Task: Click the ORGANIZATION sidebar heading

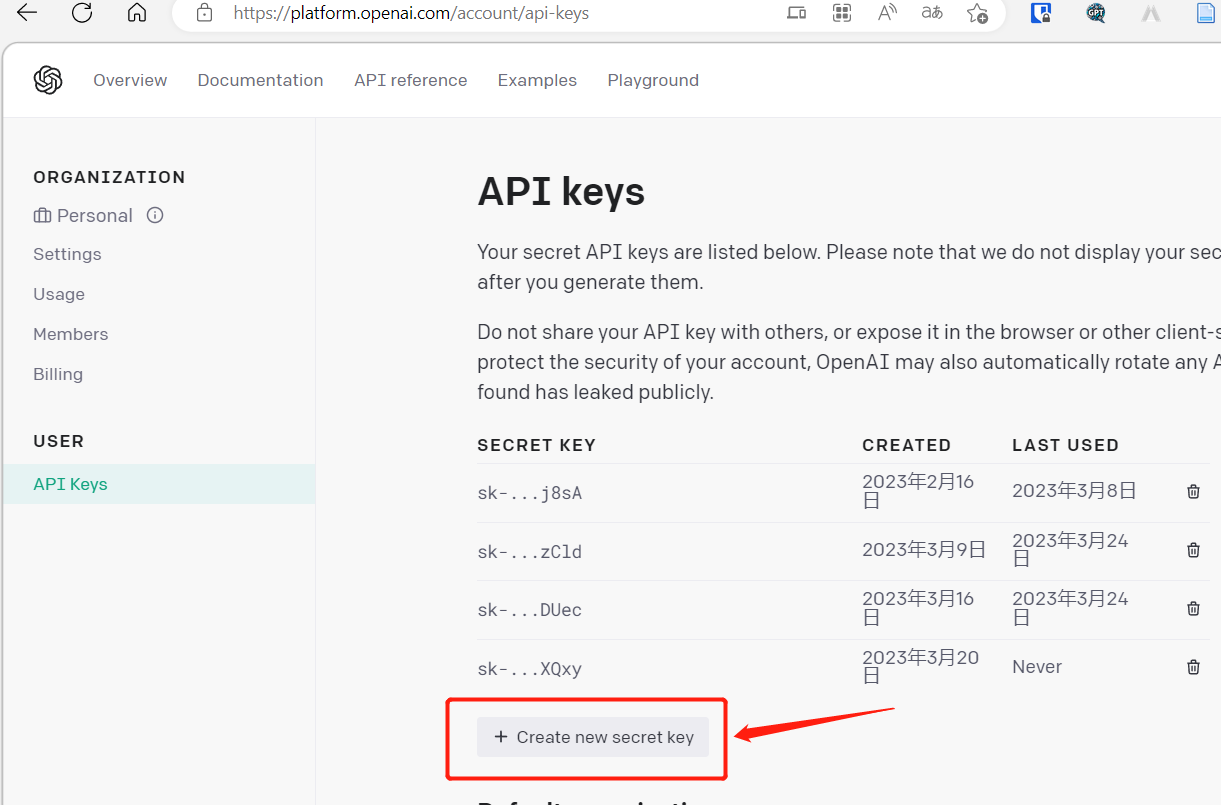Action: [109, 177]
